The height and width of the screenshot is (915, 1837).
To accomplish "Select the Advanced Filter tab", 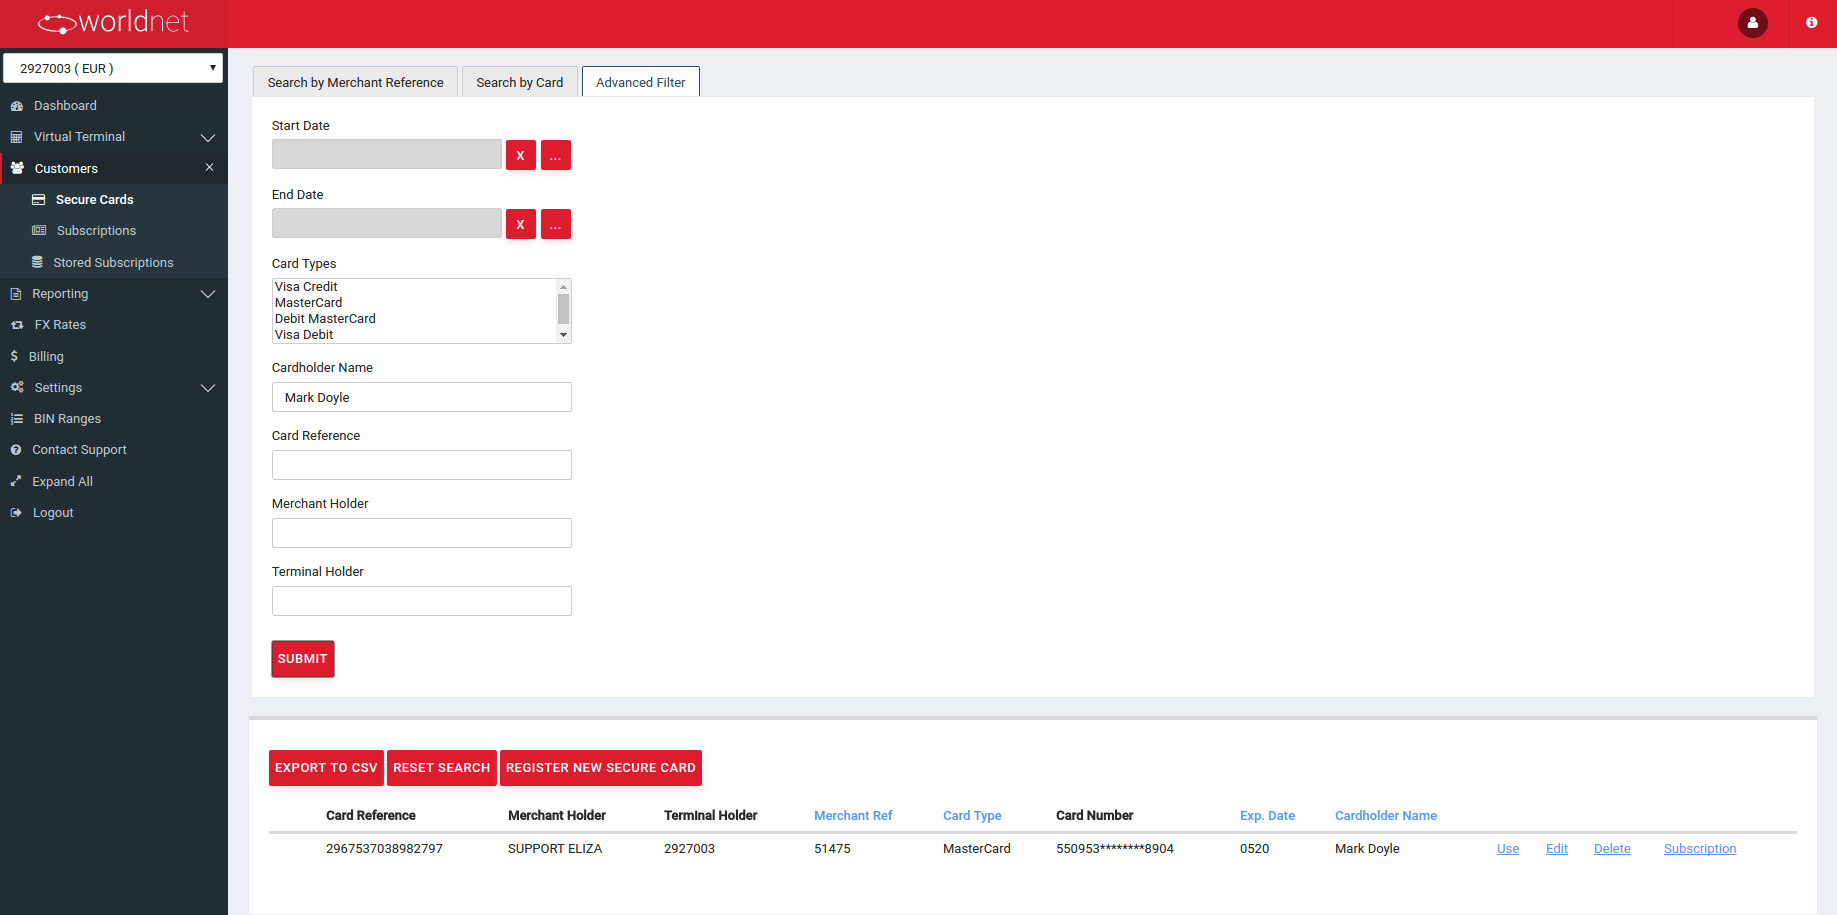I will (640, 82).
